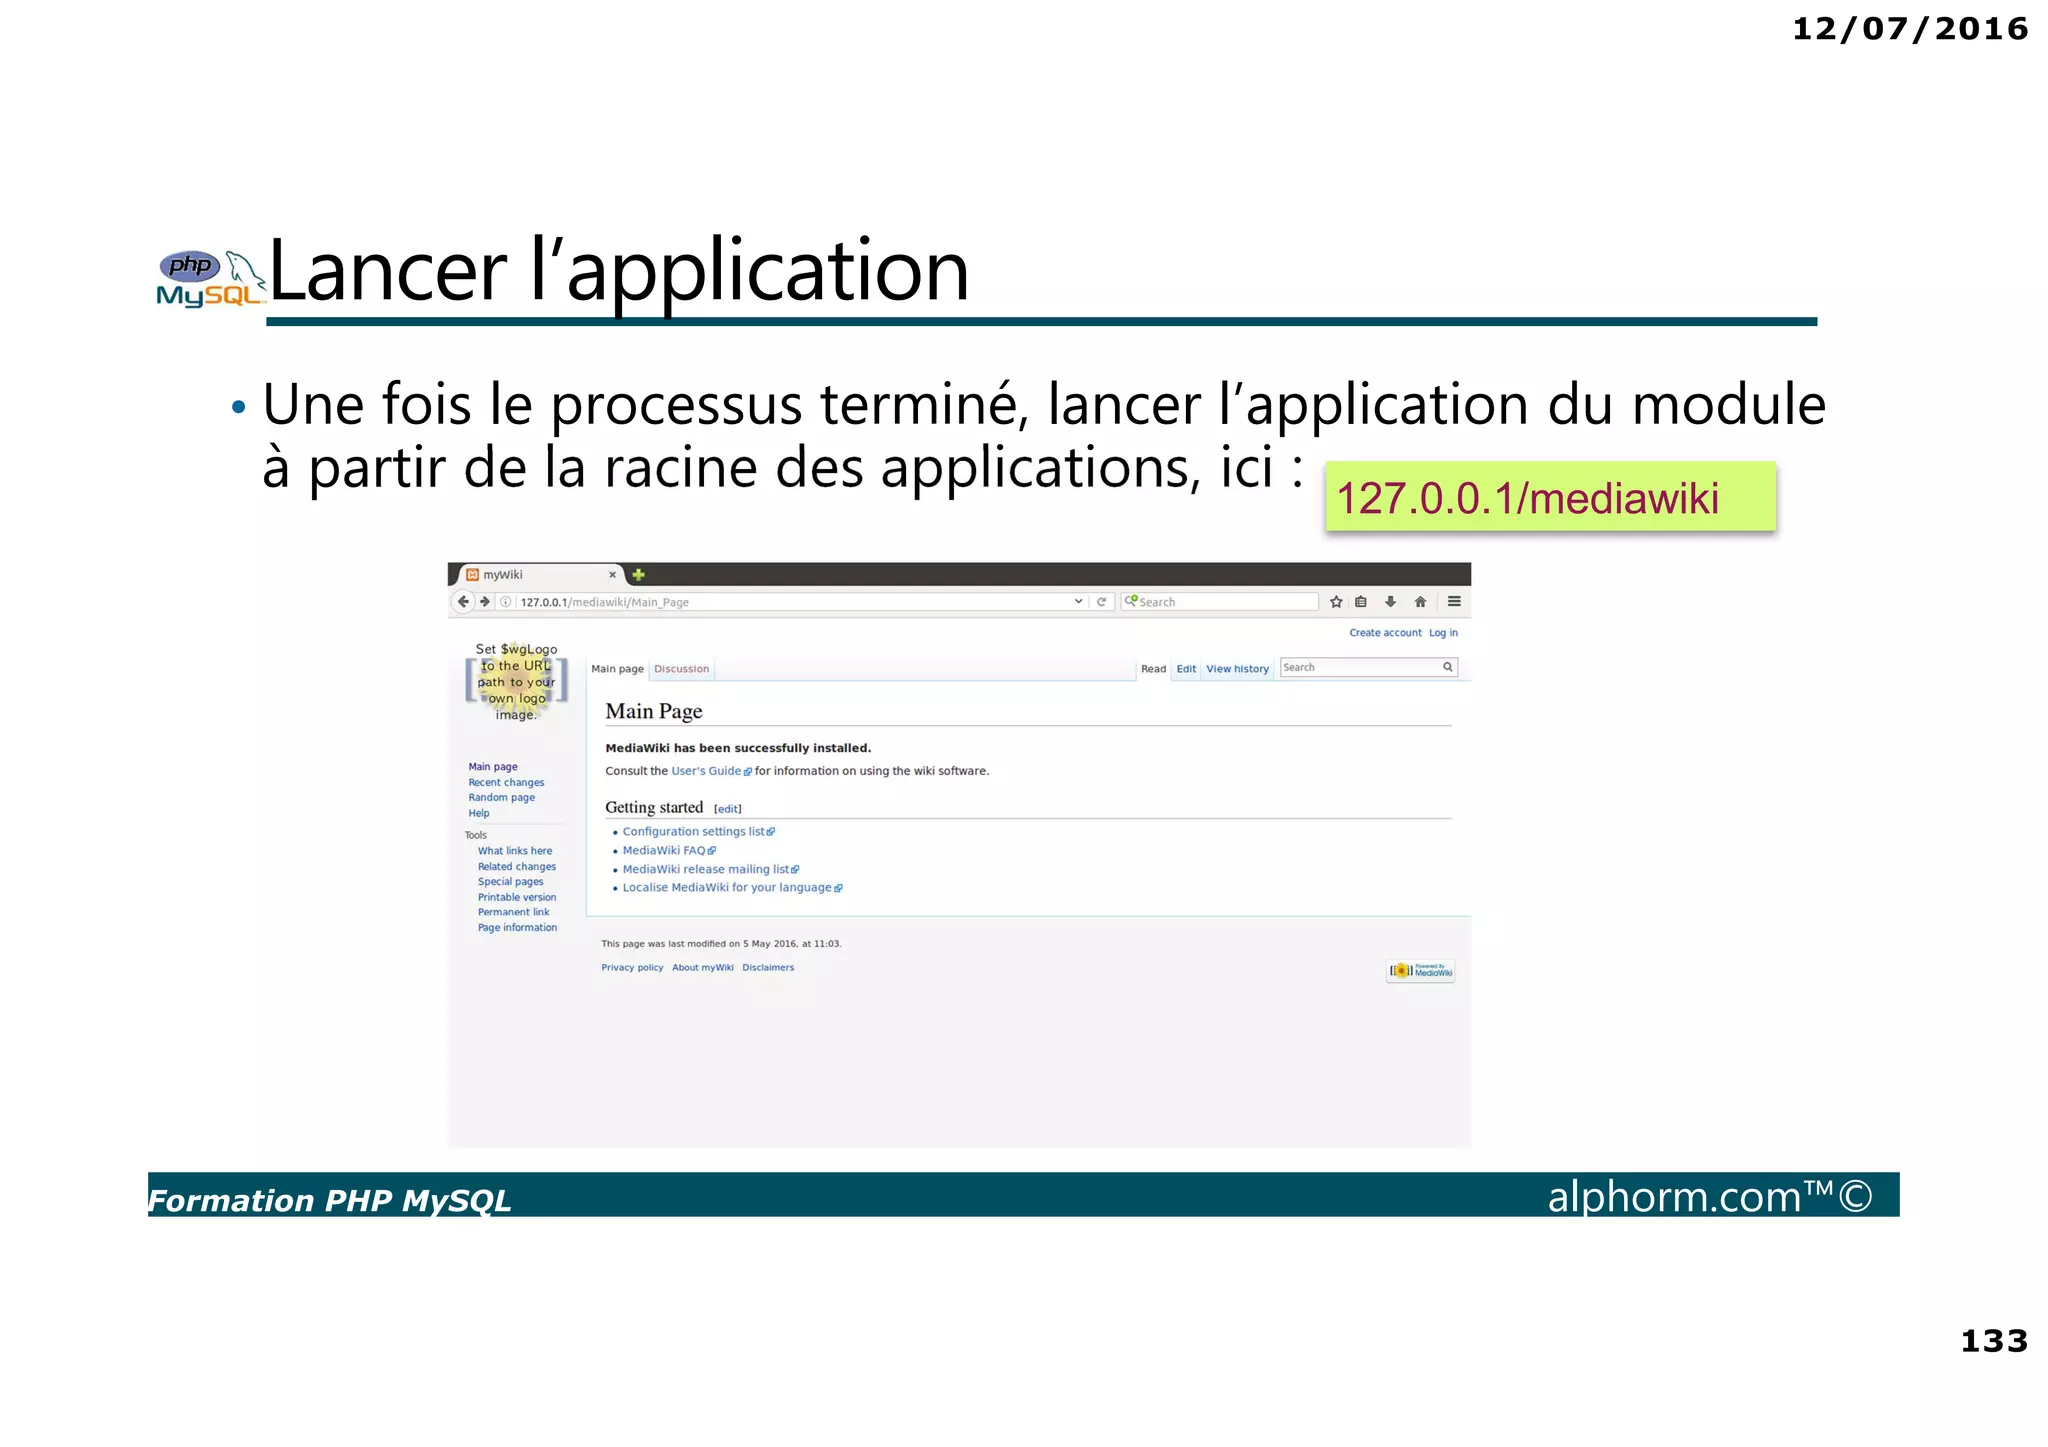2048x1447 pixels.
Task: Select the Read view tab
Action: [1153, 669]
